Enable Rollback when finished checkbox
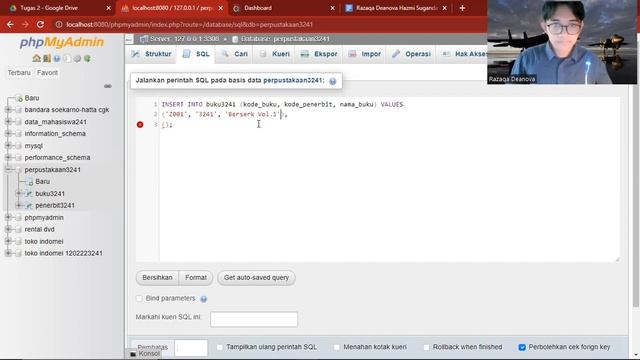This screenshot has width=640, height=360. click(426, 347)
